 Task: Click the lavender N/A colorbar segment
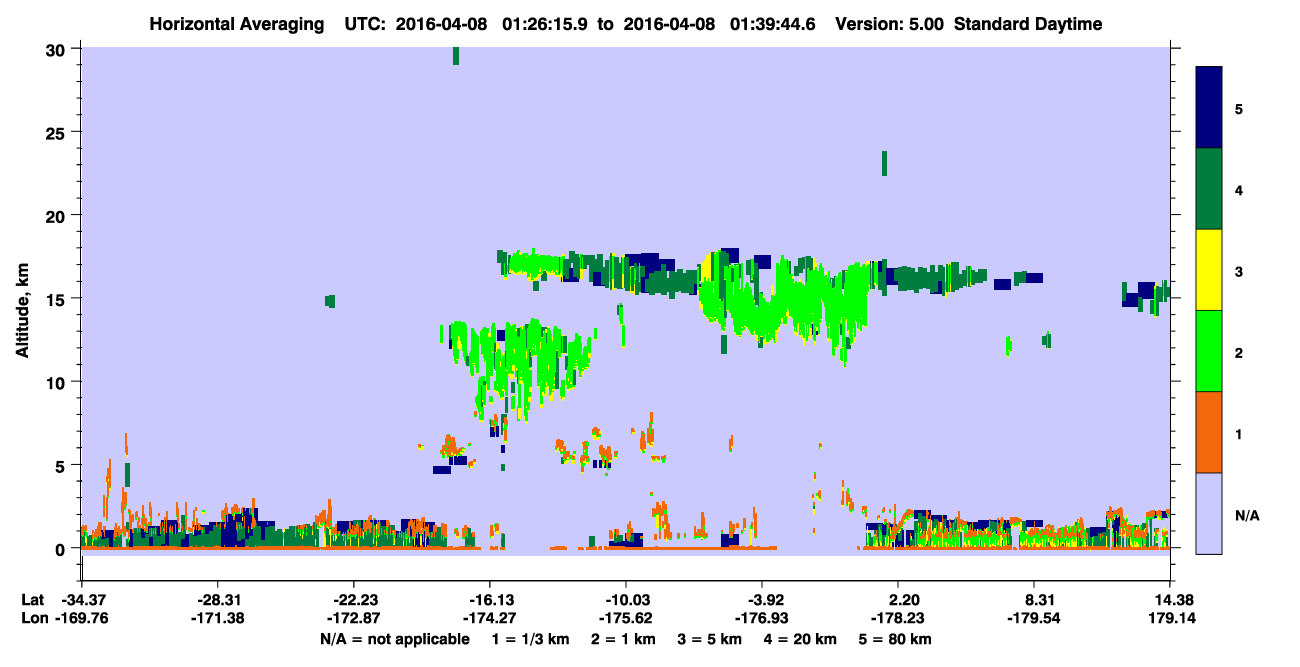pos(1209,513)
